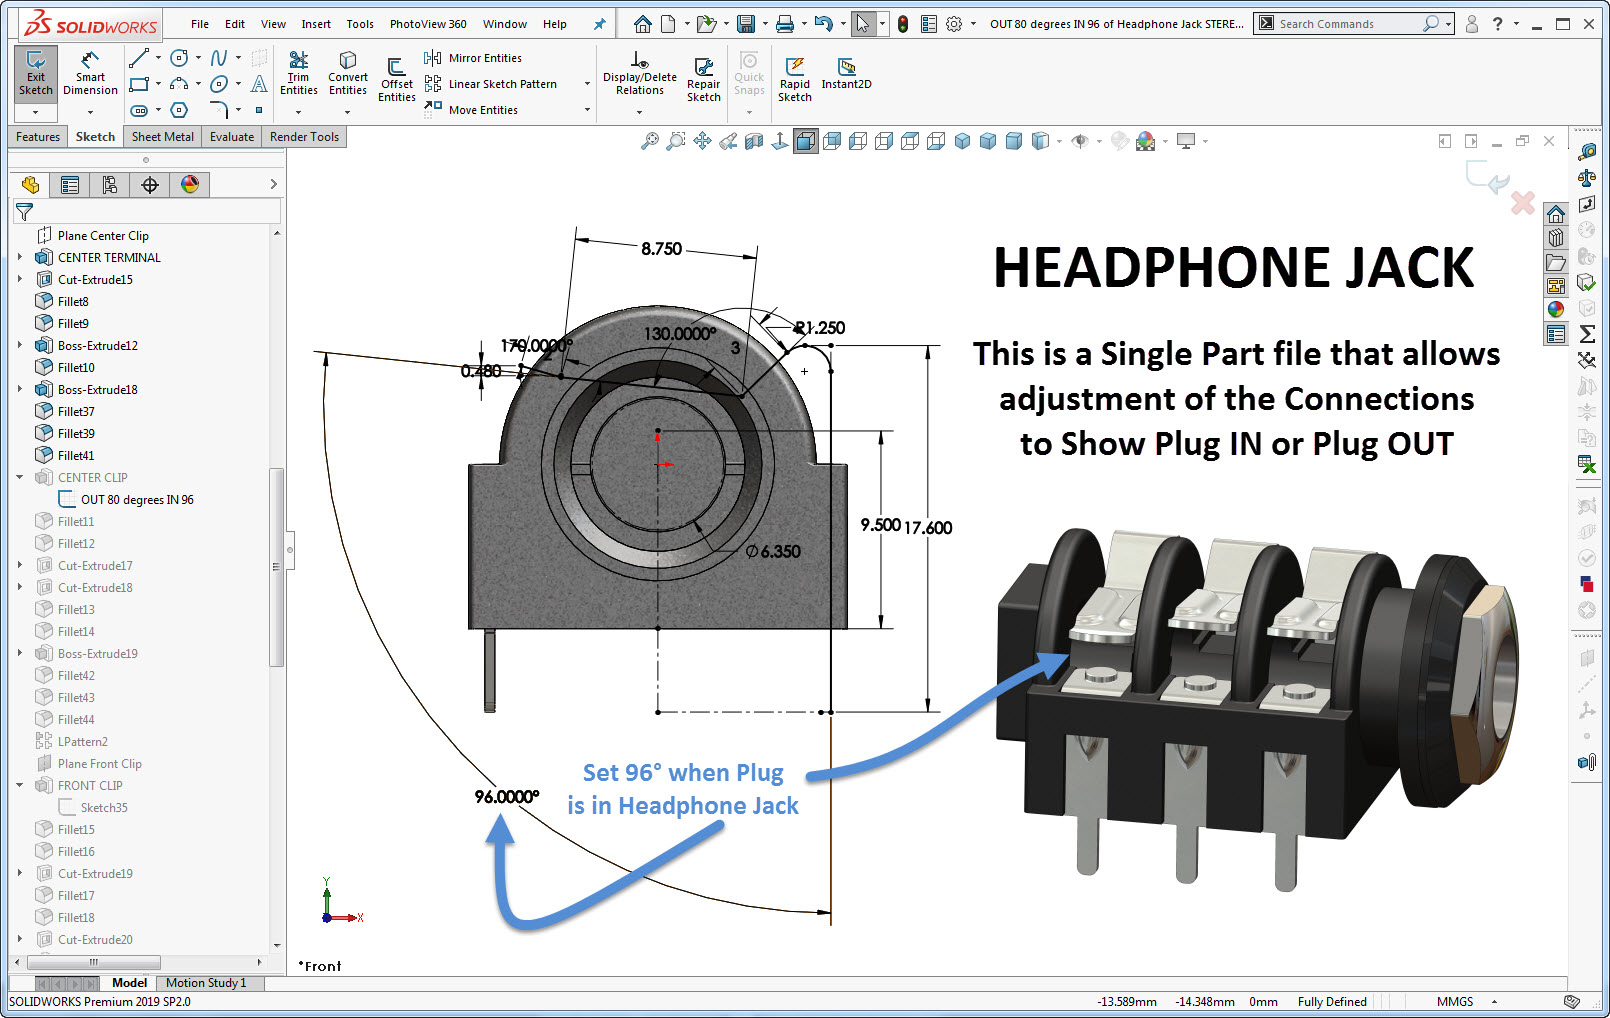The height and width of the screenshot is (1018, 1610).
Task: Activate the Rapid Sketch tool
Action: [x=795, y=78]
